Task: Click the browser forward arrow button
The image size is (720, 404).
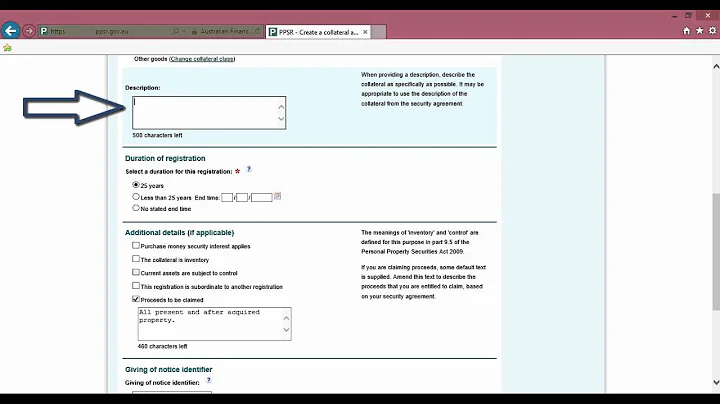Action: pos(28,31)
